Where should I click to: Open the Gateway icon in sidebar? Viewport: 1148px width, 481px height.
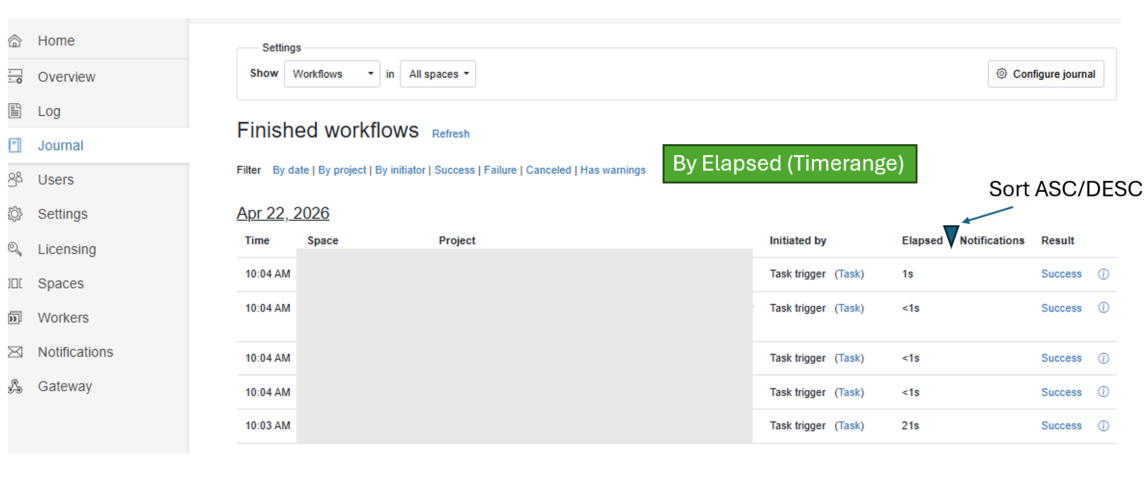[15, 387]
